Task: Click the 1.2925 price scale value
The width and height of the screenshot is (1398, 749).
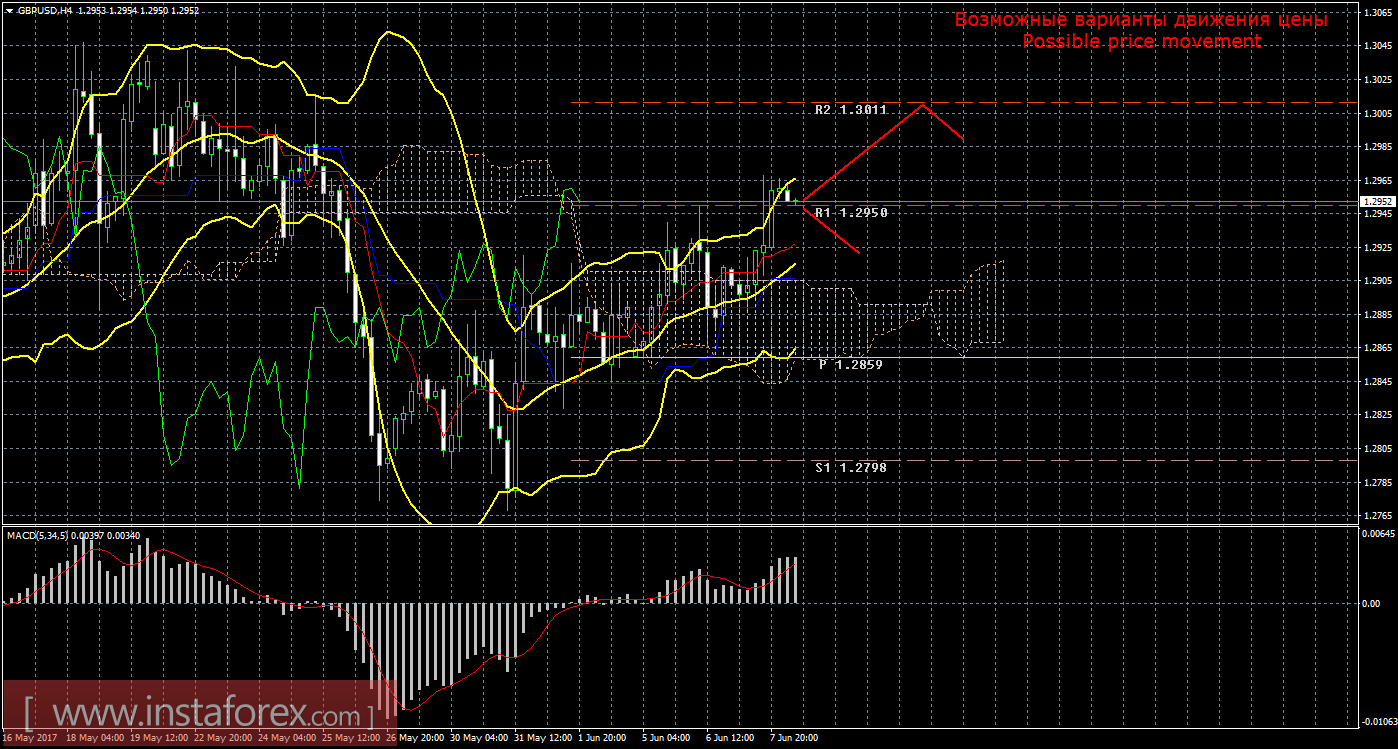Action: [x=1378, y=248]
